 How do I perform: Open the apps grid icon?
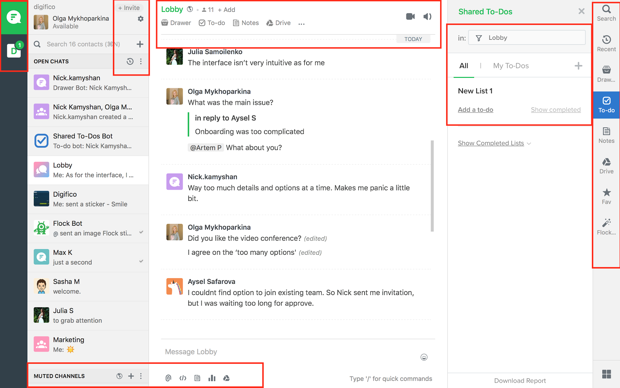click(x=606, y=374)
